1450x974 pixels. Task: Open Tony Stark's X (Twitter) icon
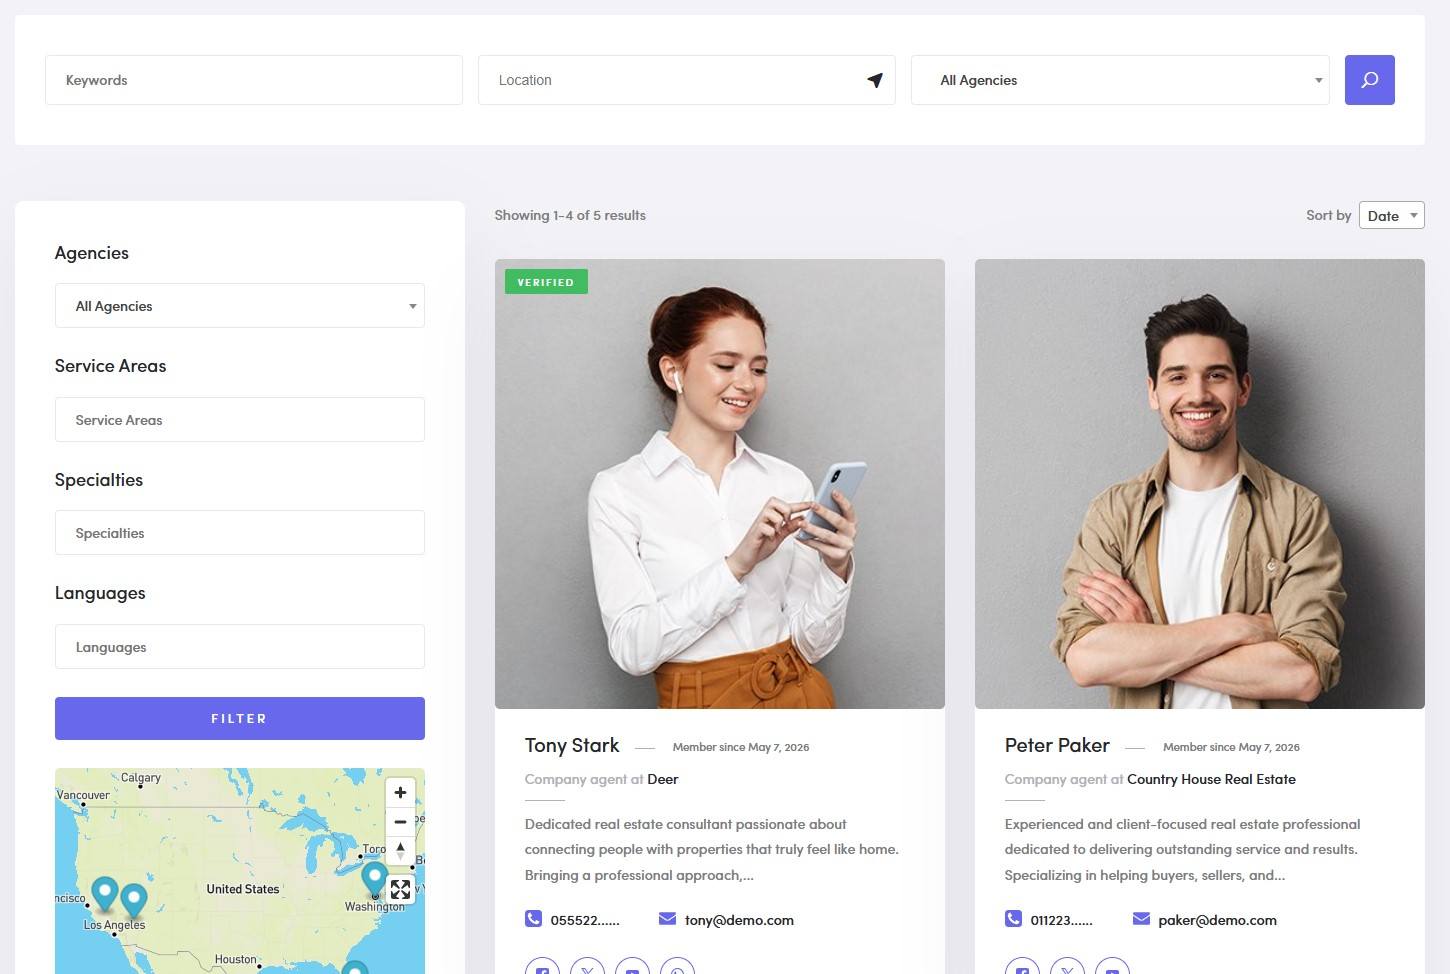587,967
